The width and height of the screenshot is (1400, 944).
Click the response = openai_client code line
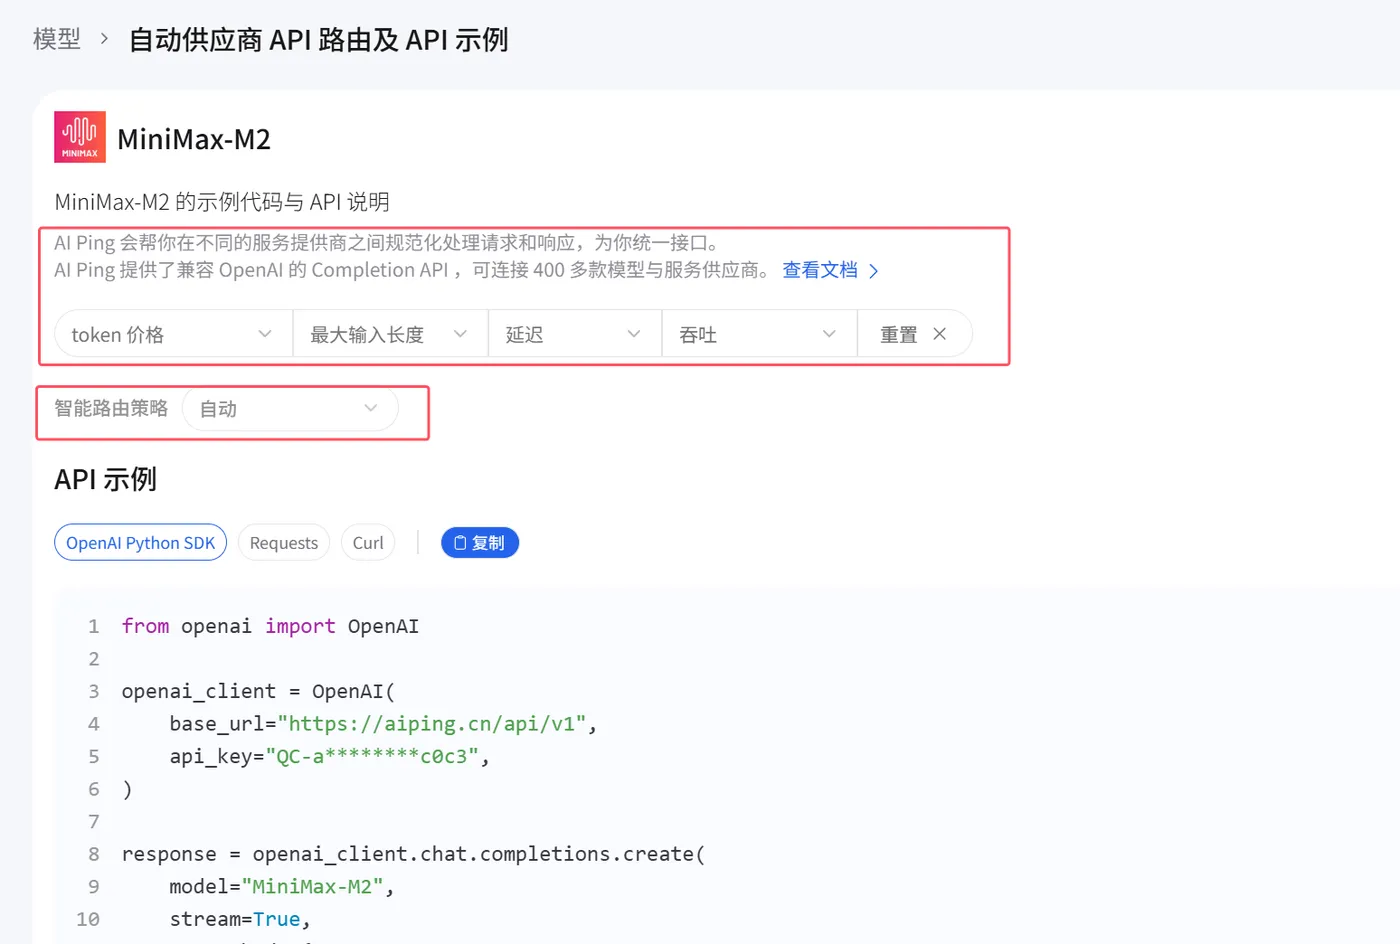point(413,854)
